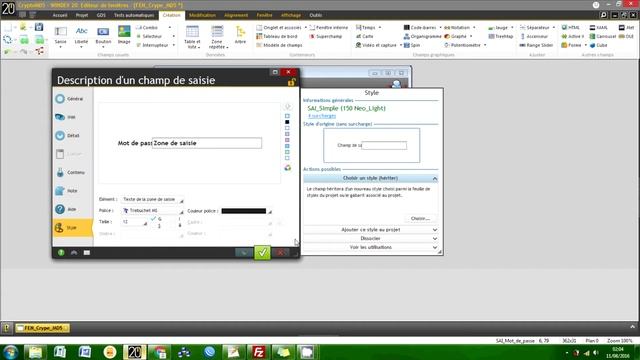Open the Contenu tab in description dialog
The height and width of the screenshot is (360, 640).
pos(72,172)
